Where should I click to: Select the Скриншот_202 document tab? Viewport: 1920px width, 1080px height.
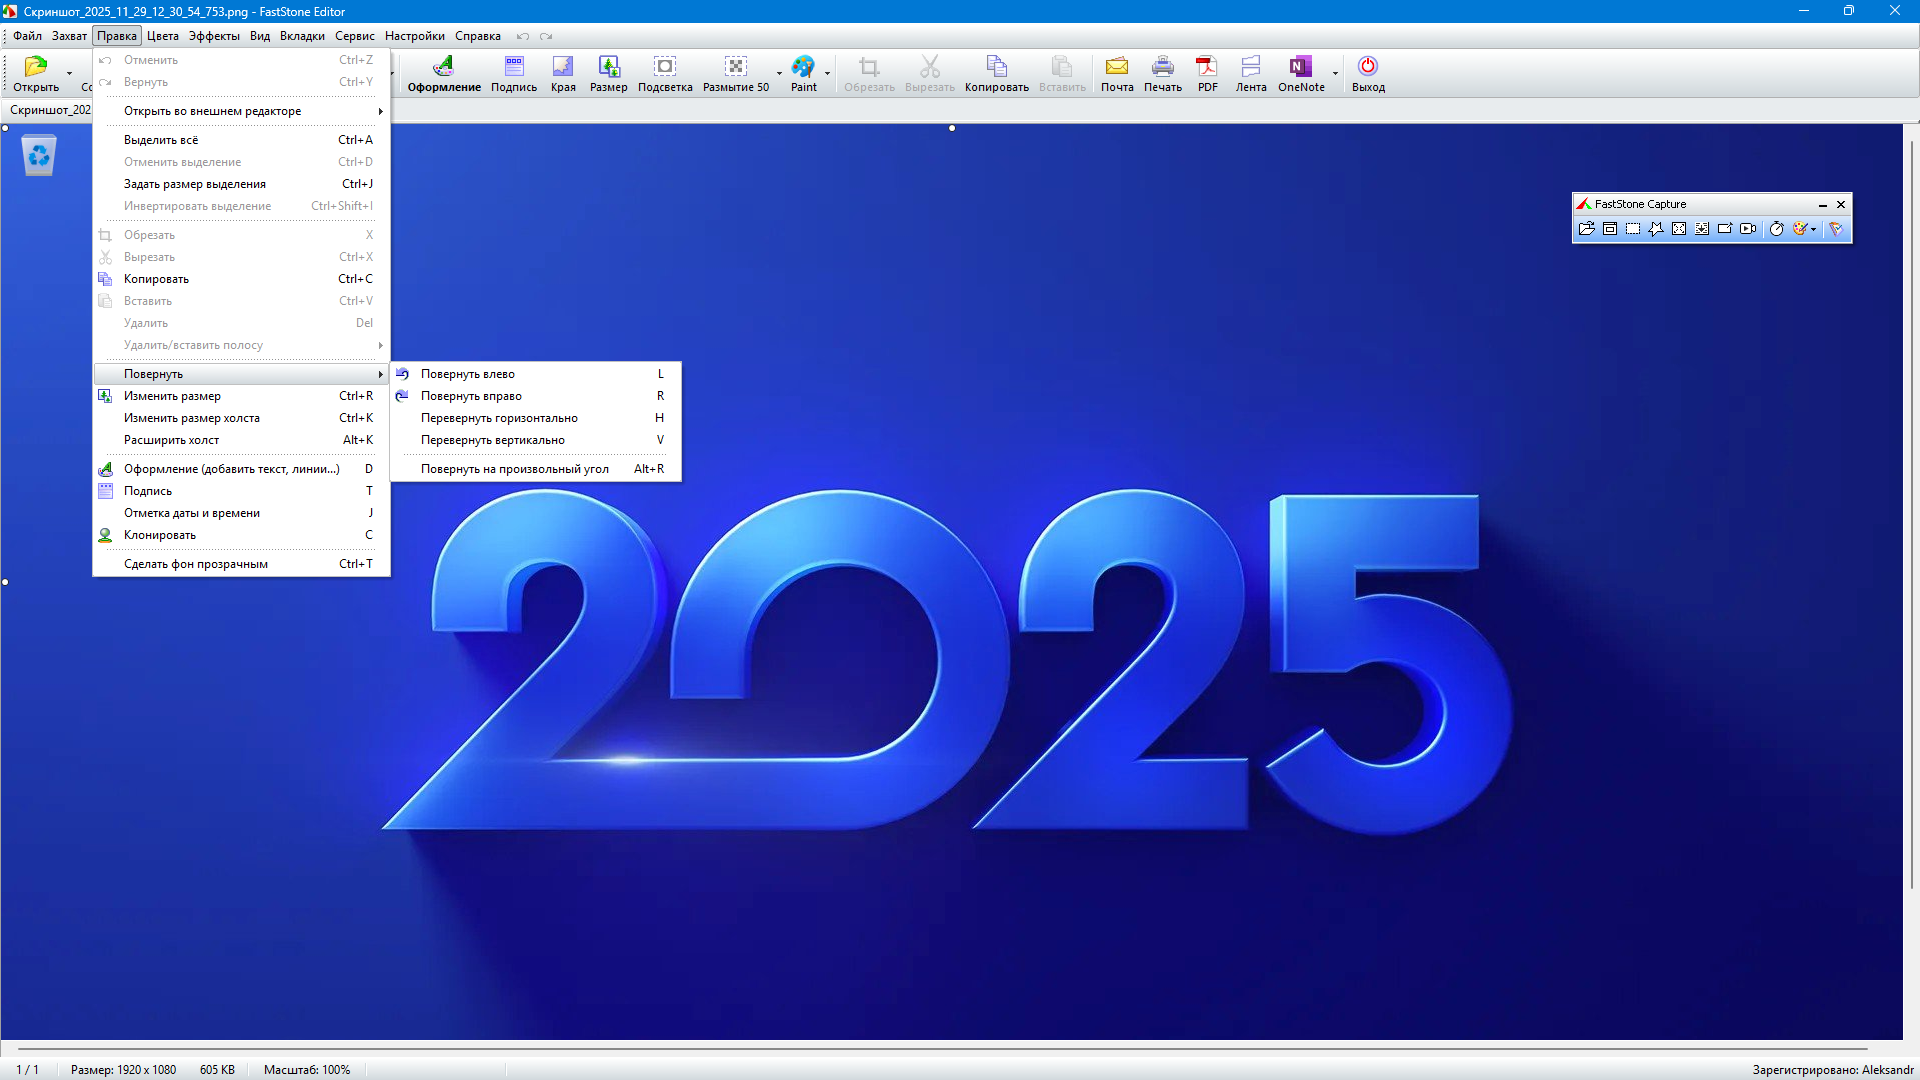[50, 110]
